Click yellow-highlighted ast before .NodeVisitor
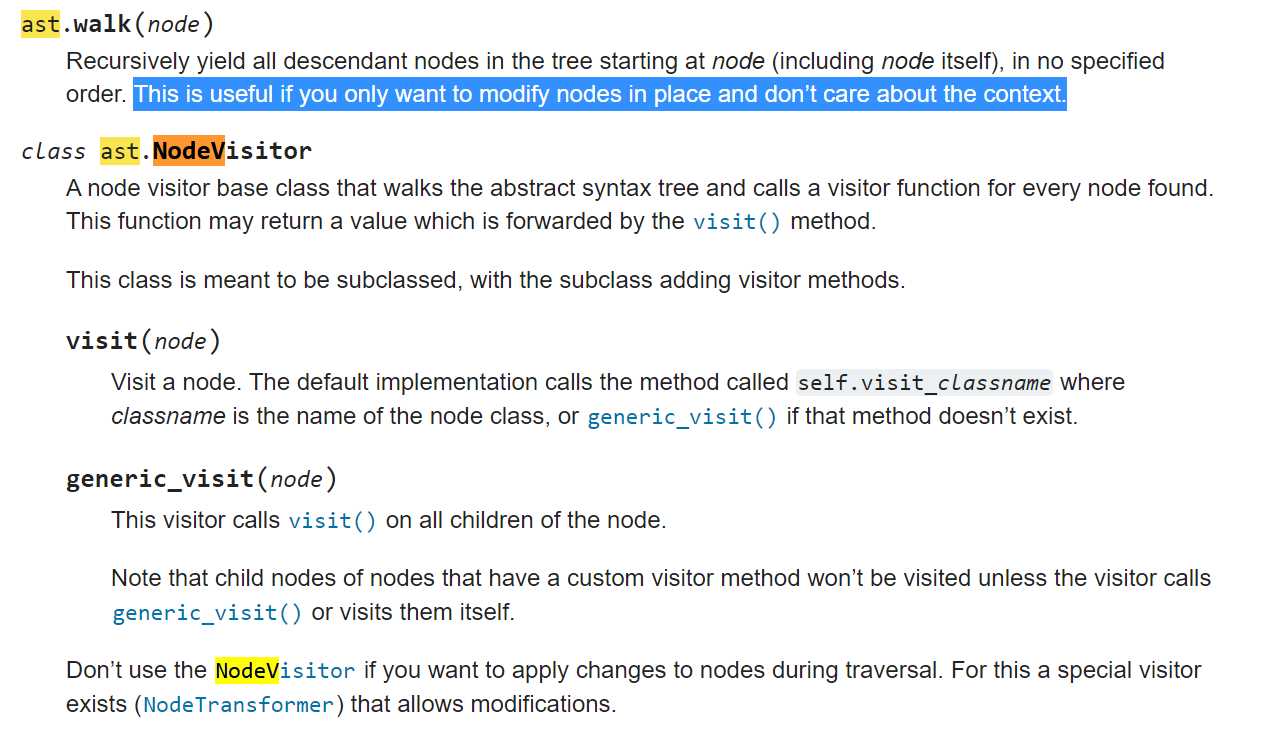The width and height of the screenshot is (1277, 732). pyautogui.click(x=120, y=151)
